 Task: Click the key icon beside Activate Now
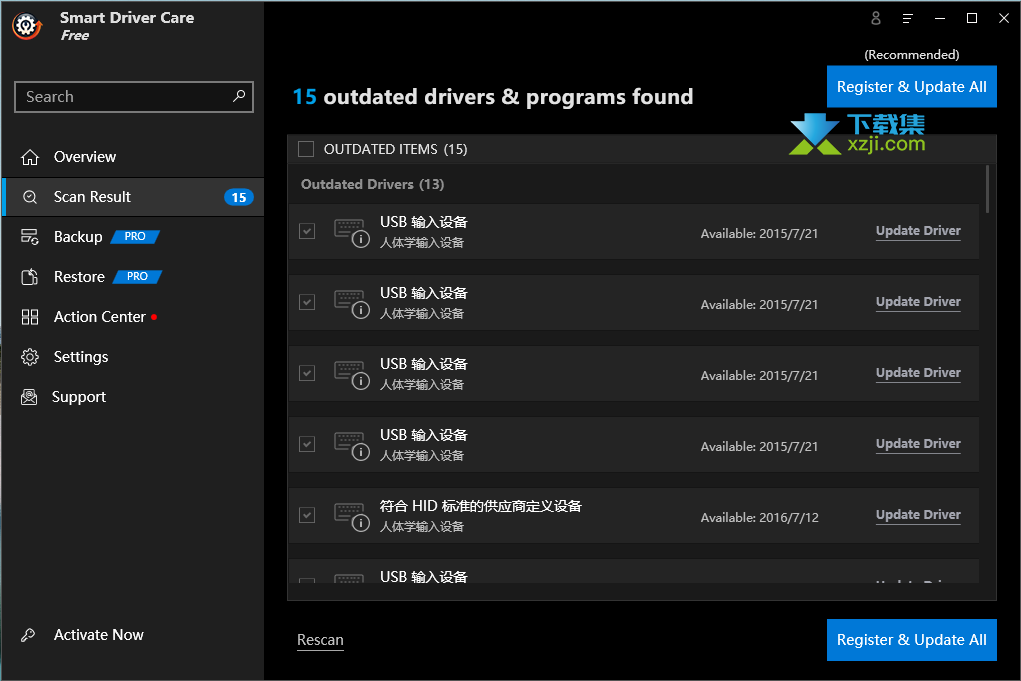click(x=28, y=635)
